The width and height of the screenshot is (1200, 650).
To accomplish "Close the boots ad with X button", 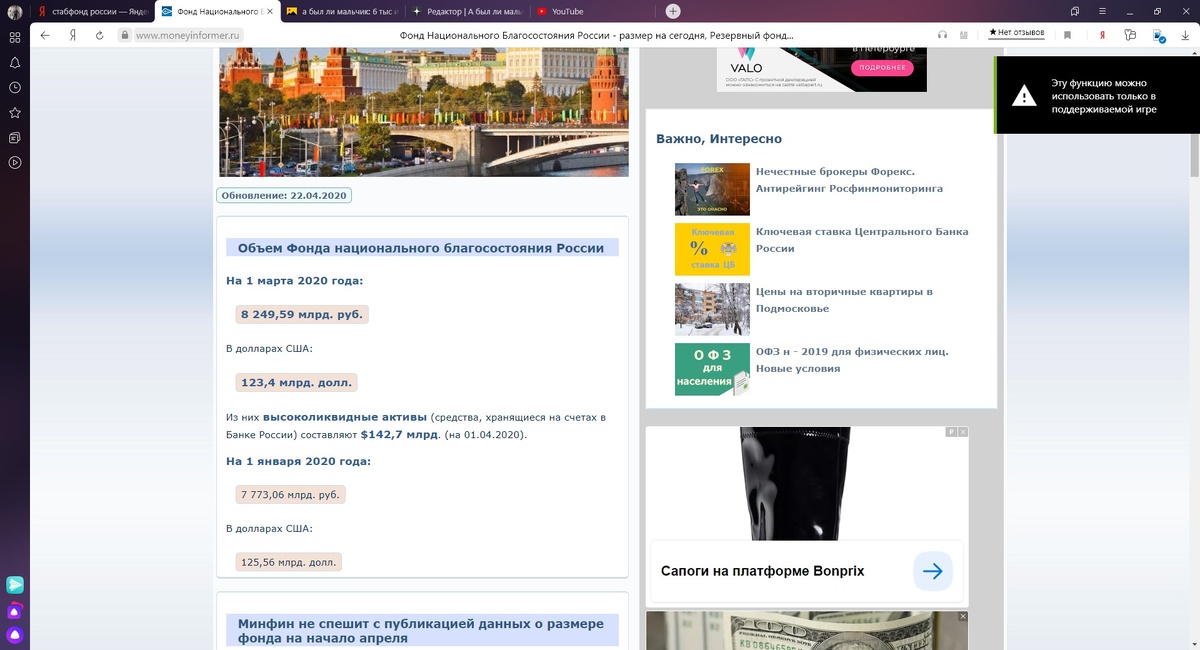I will (962, 432).
